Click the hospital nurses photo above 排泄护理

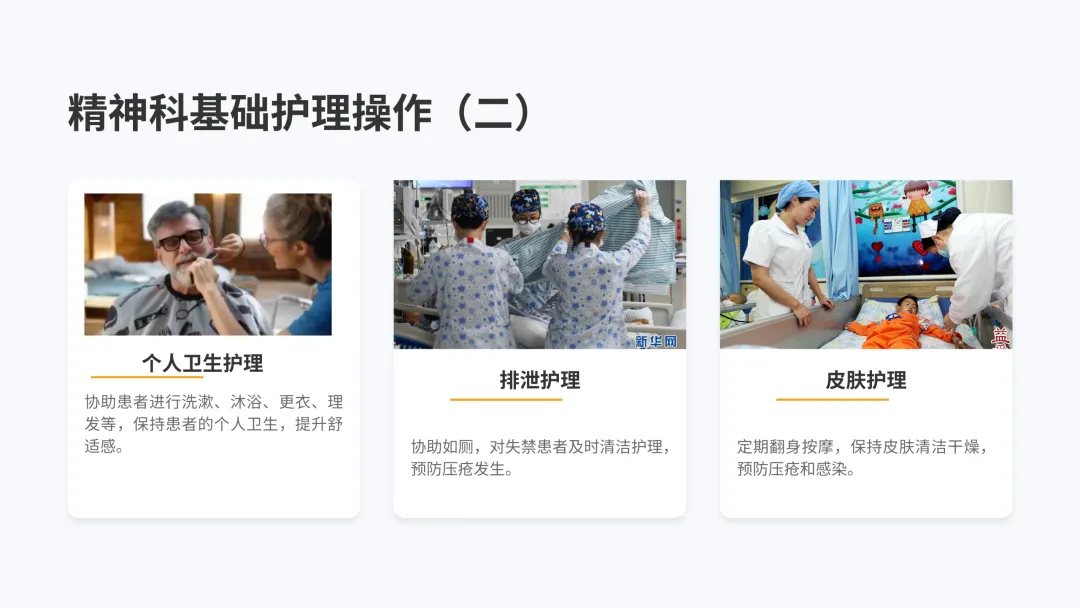coord(540,264)
